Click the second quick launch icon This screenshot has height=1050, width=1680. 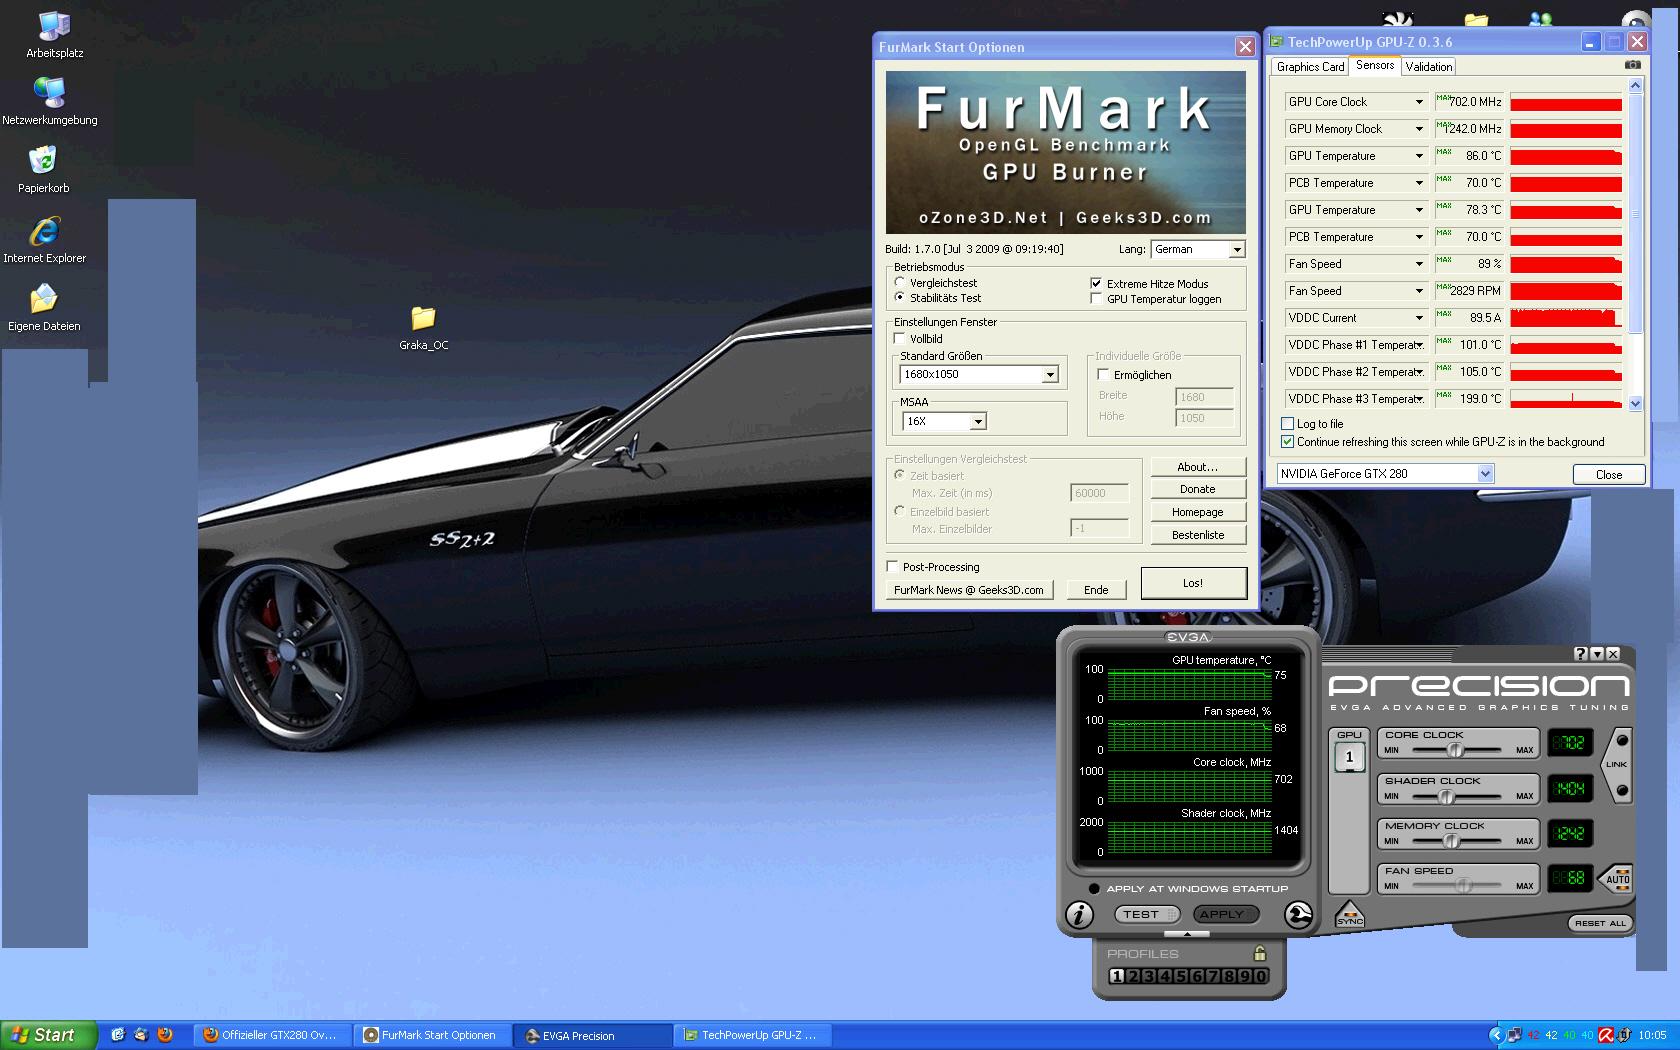tap(141, 1035)
